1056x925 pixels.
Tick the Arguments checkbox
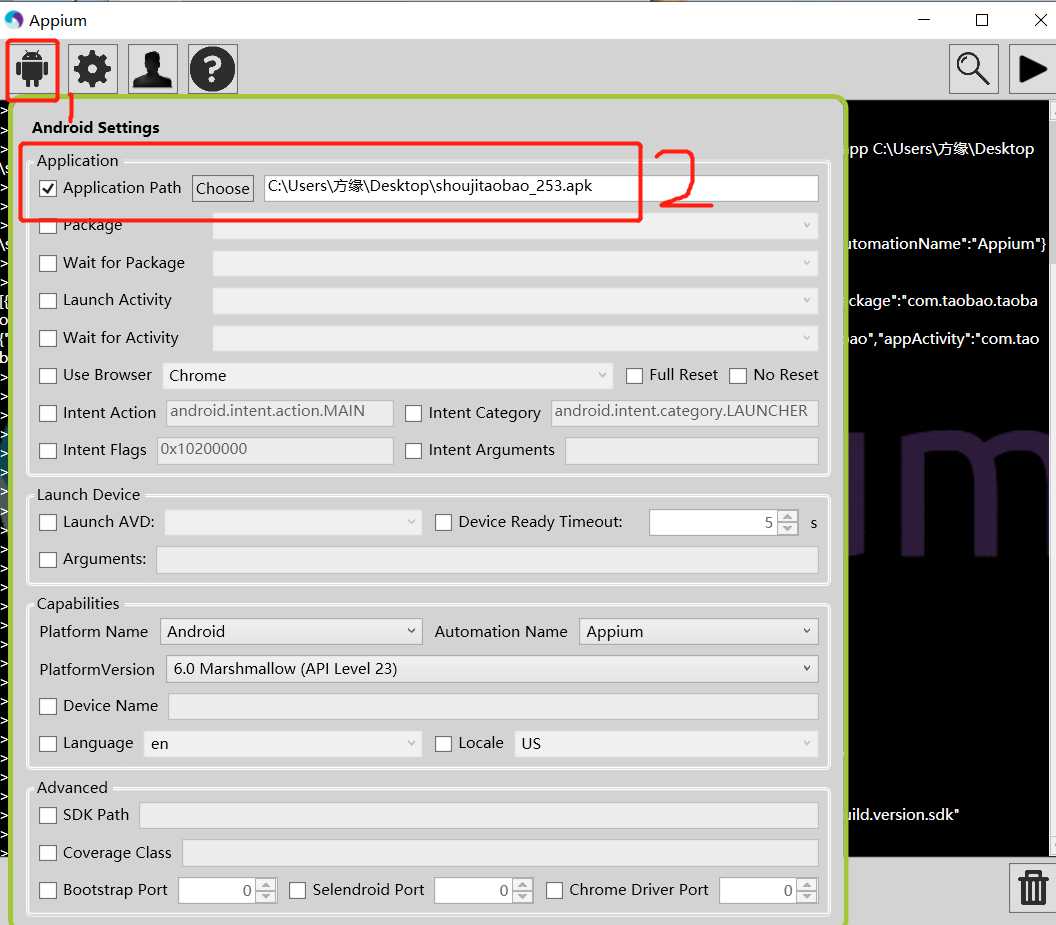point(48,560)
